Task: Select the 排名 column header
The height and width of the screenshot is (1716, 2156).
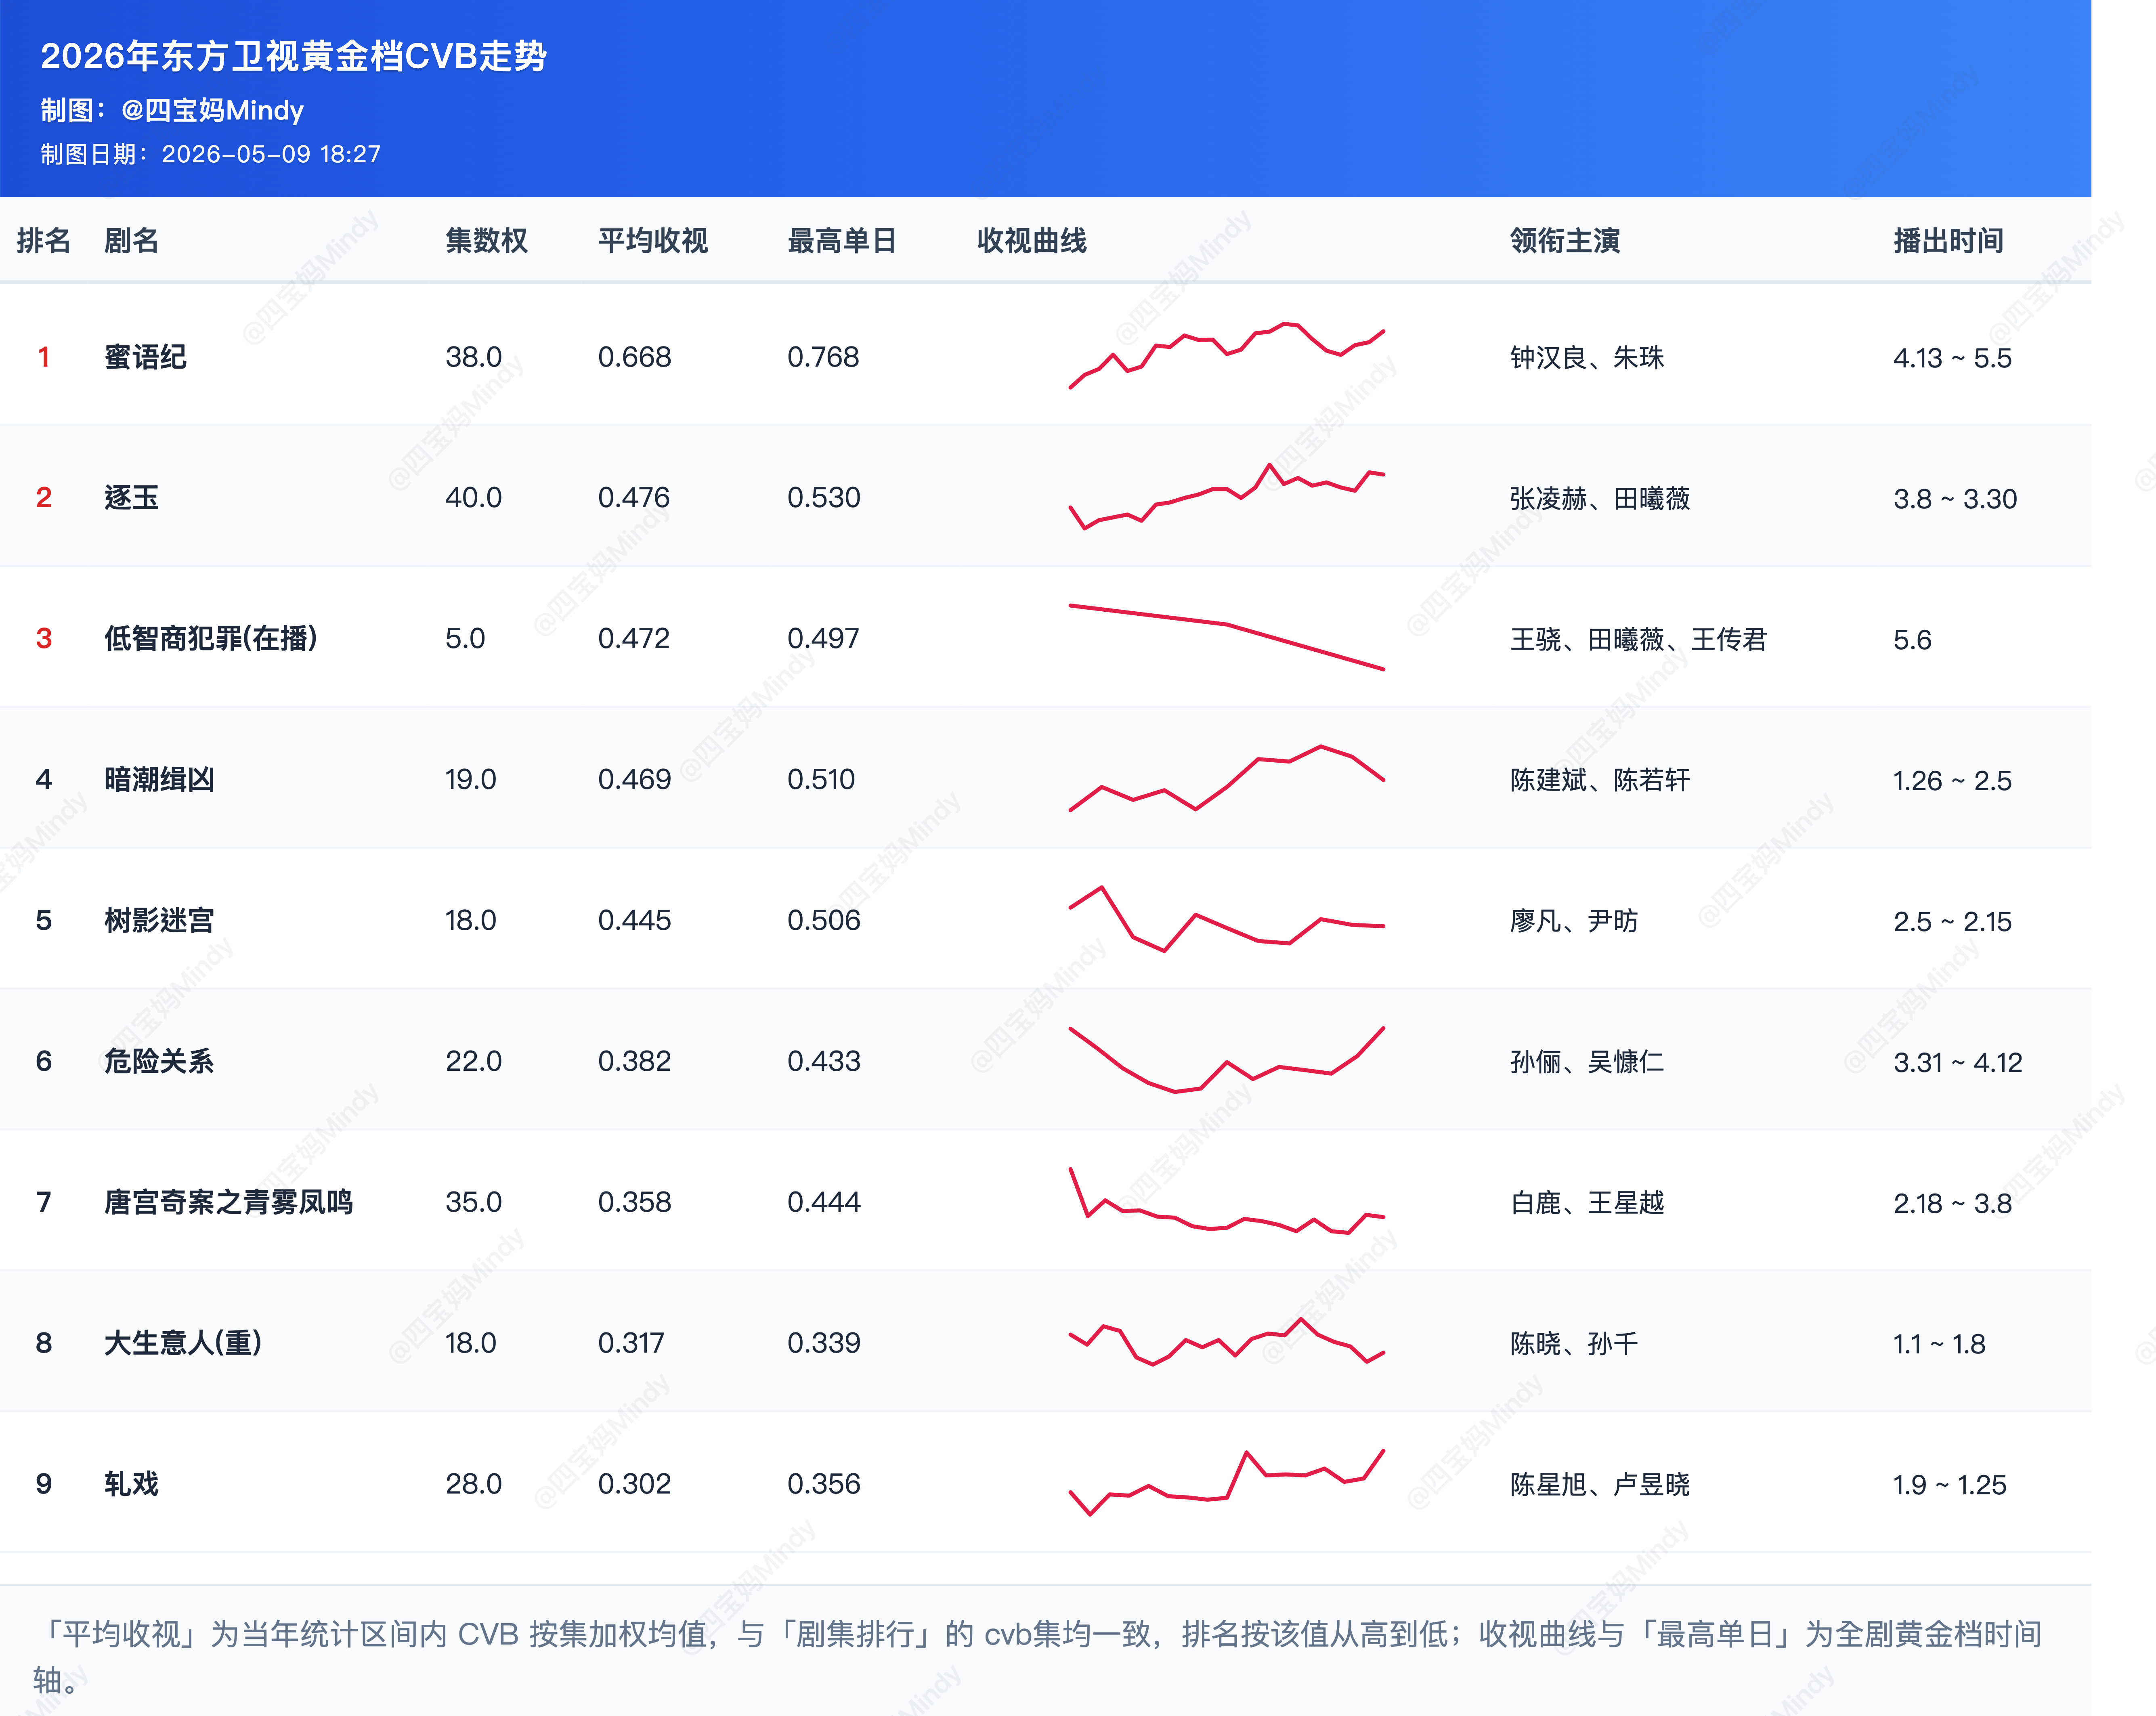Action: 44,241
